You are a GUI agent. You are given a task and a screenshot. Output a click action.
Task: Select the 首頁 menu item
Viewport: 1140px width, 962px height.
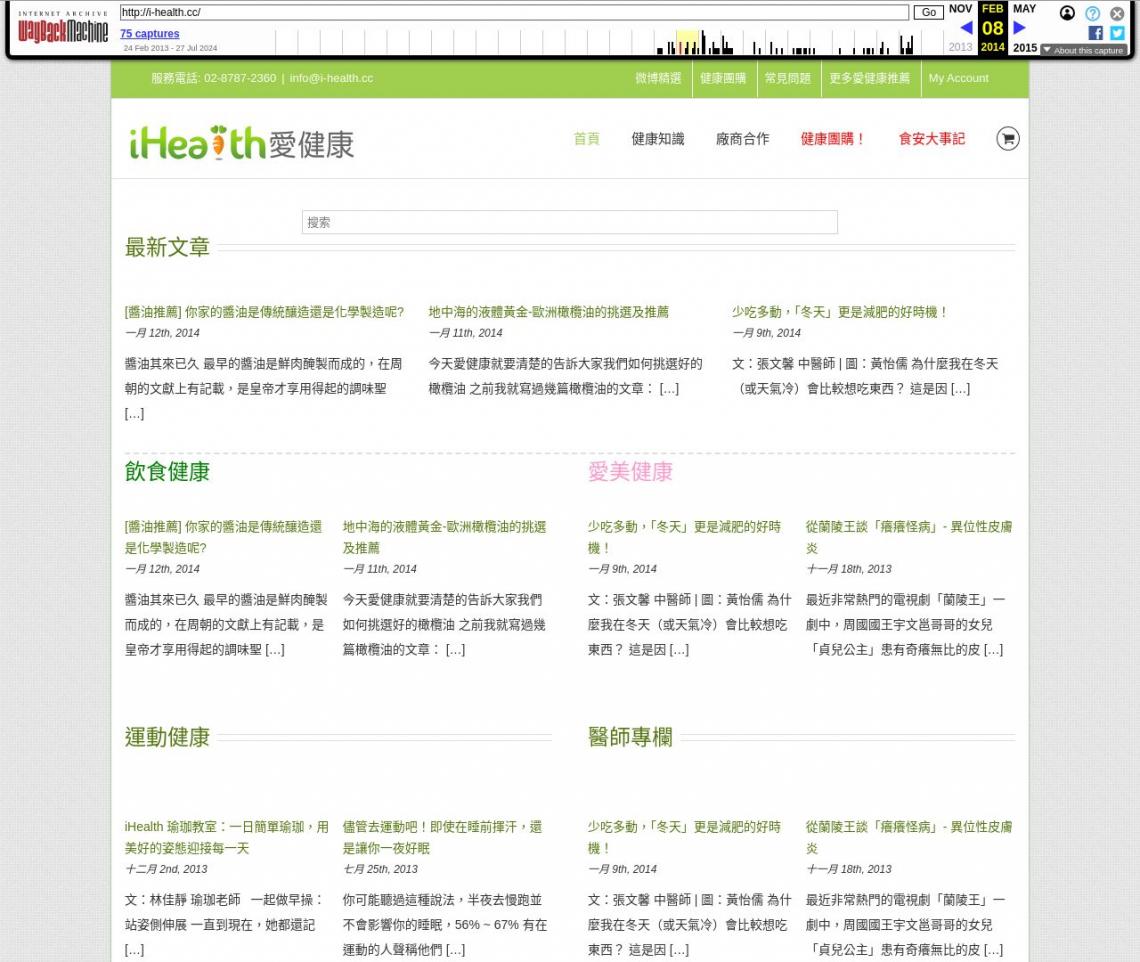pyautogui.click(x=586, y=139)
